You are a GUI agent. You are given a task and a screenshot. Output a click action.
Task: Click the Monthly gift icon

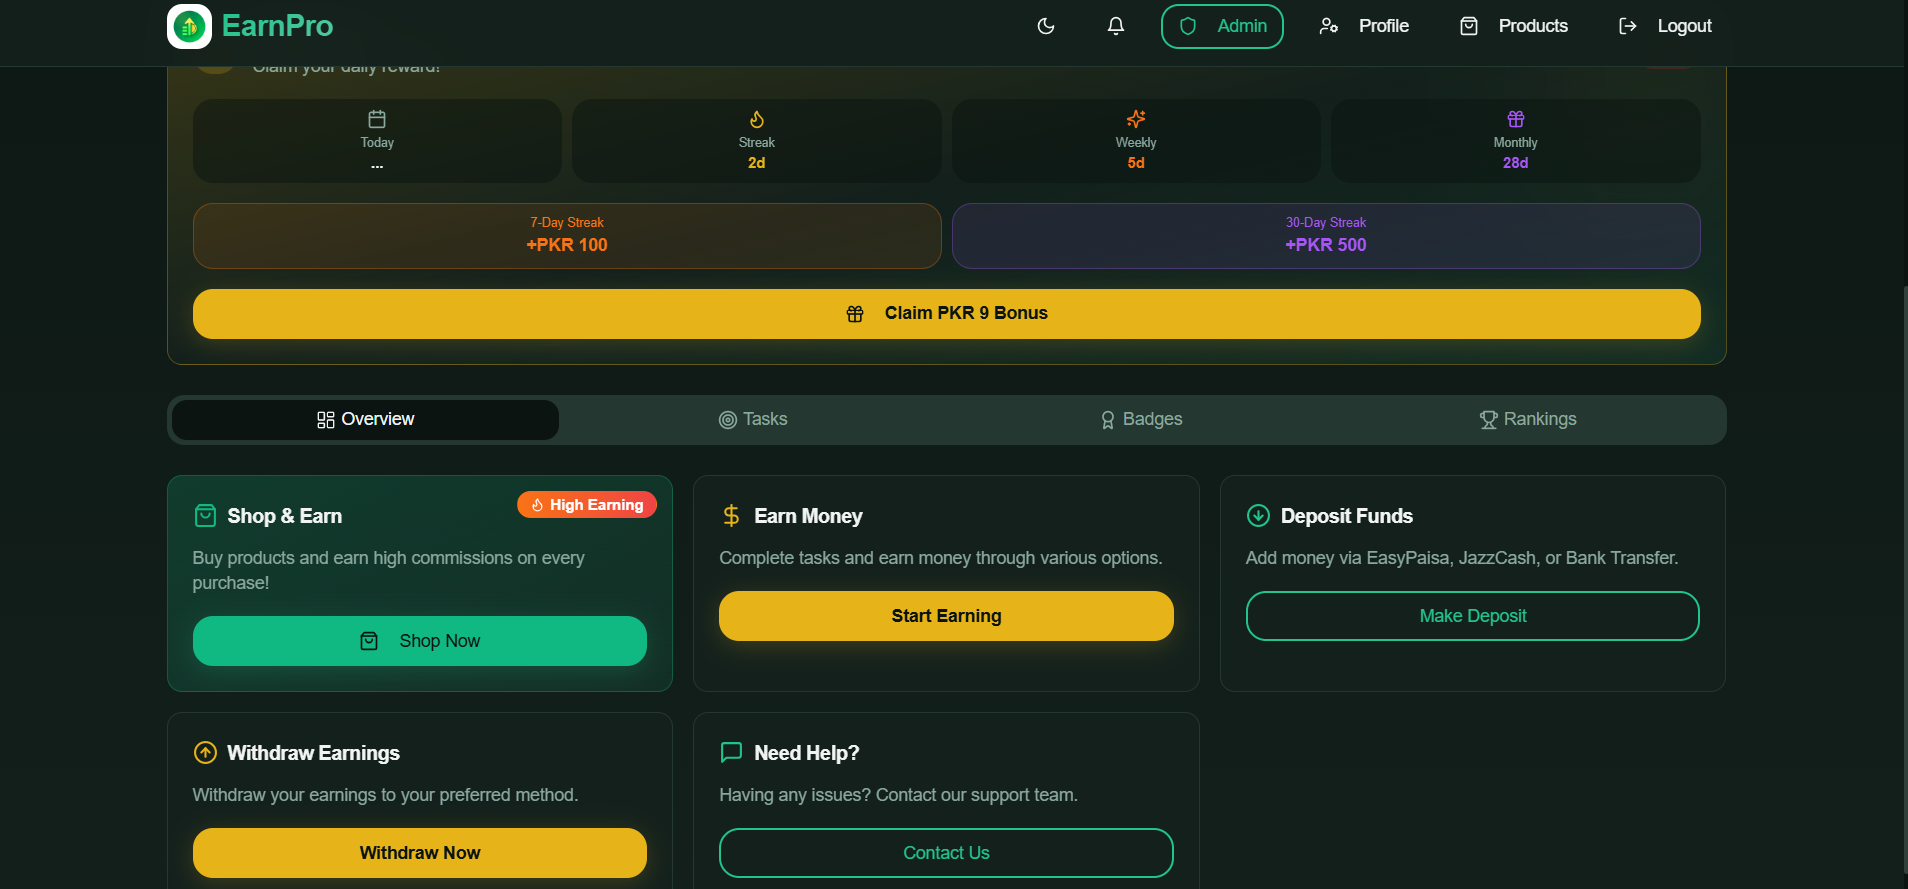(x=1516, y=119)
